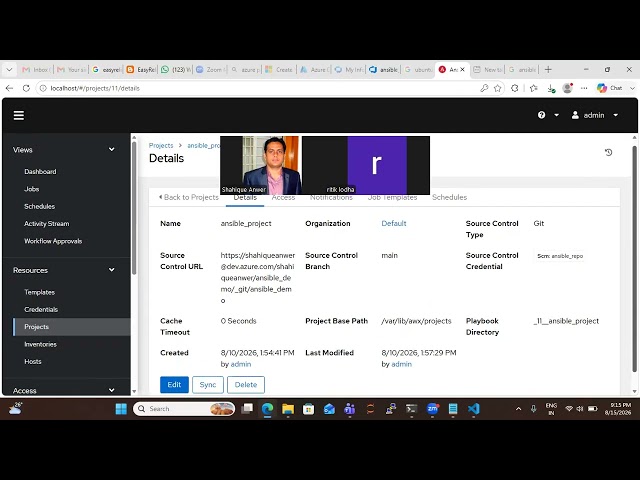Open Jobs in sidebar

31,189
